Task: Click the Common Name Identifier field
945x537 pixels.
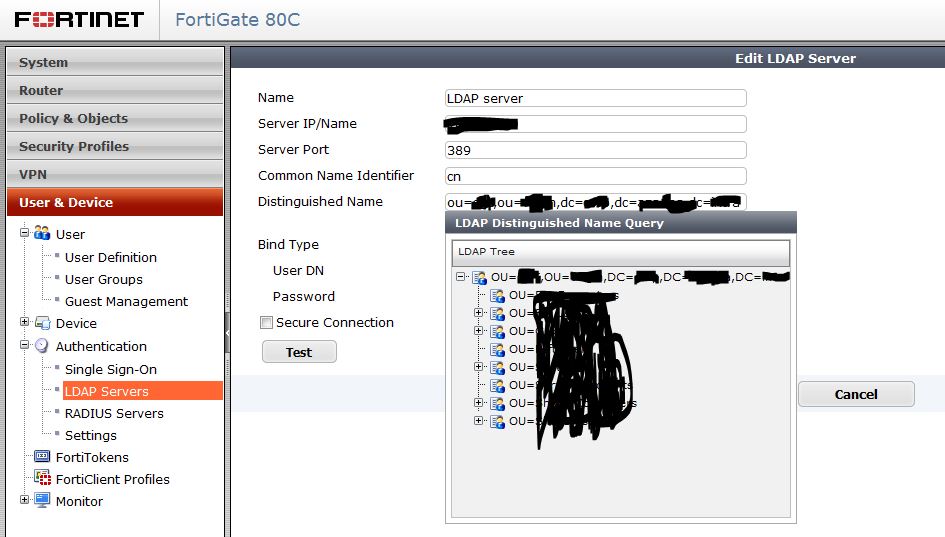Action: coord(595,176)
